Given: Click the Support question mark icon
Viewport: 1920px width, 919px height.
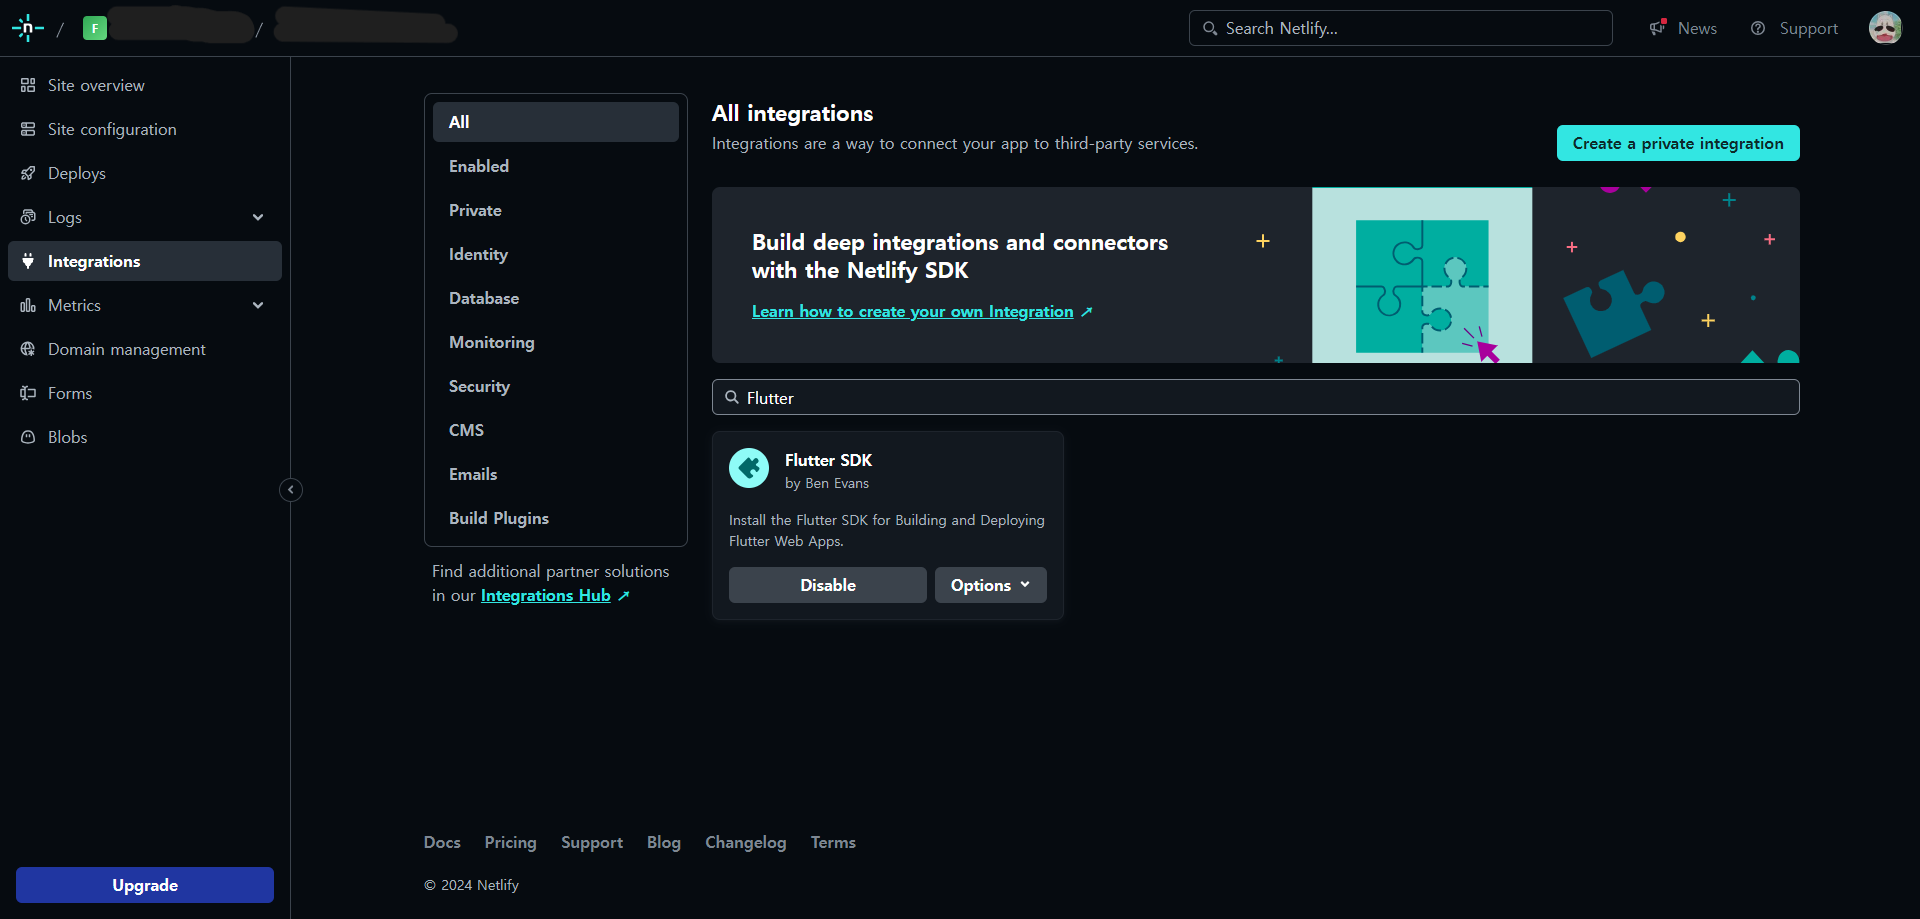Looking at the screenshot, I should (1758, 28).
